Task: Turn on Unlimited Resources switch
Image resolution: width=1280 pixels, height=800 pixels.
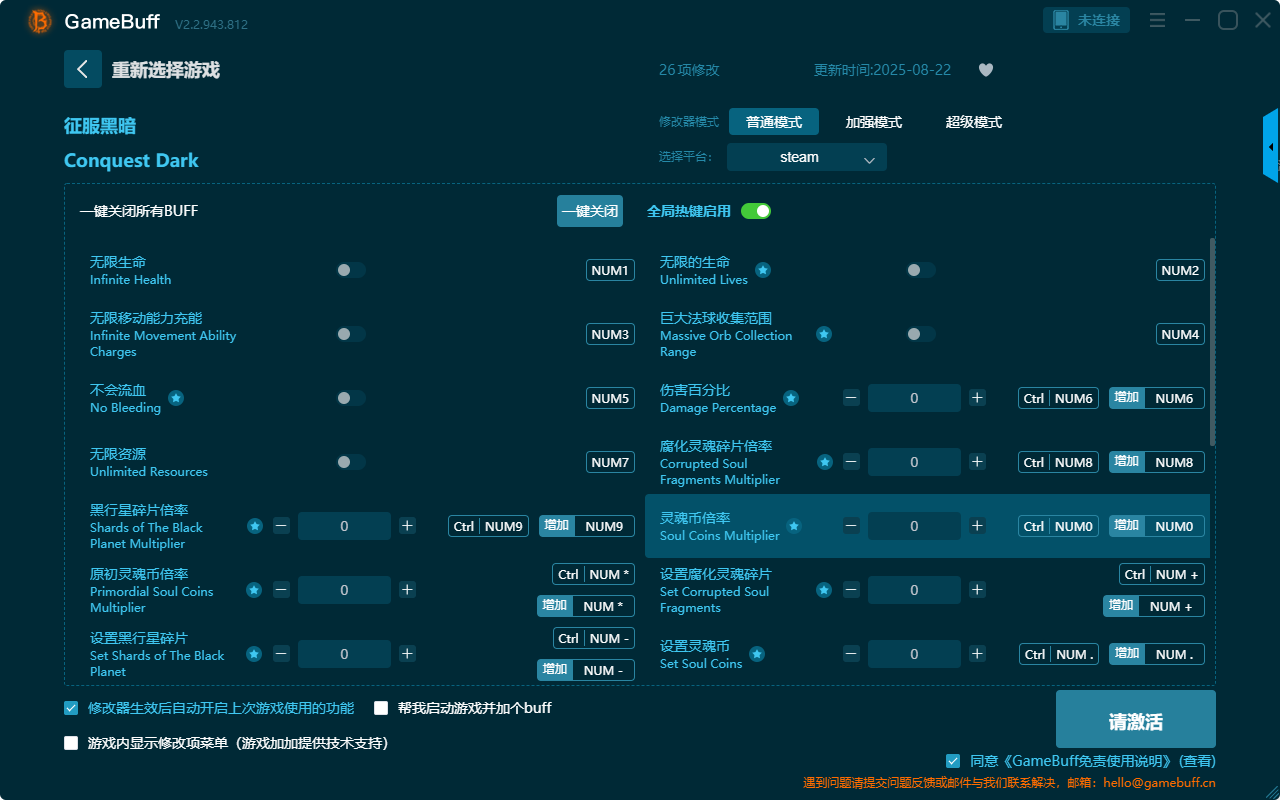Action: coord(351,462)
